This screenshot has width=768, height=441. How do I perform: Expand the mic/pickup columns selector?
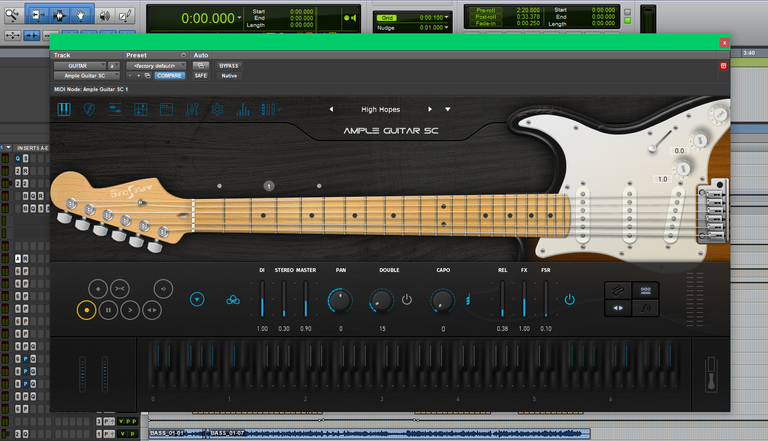[270, 109]
